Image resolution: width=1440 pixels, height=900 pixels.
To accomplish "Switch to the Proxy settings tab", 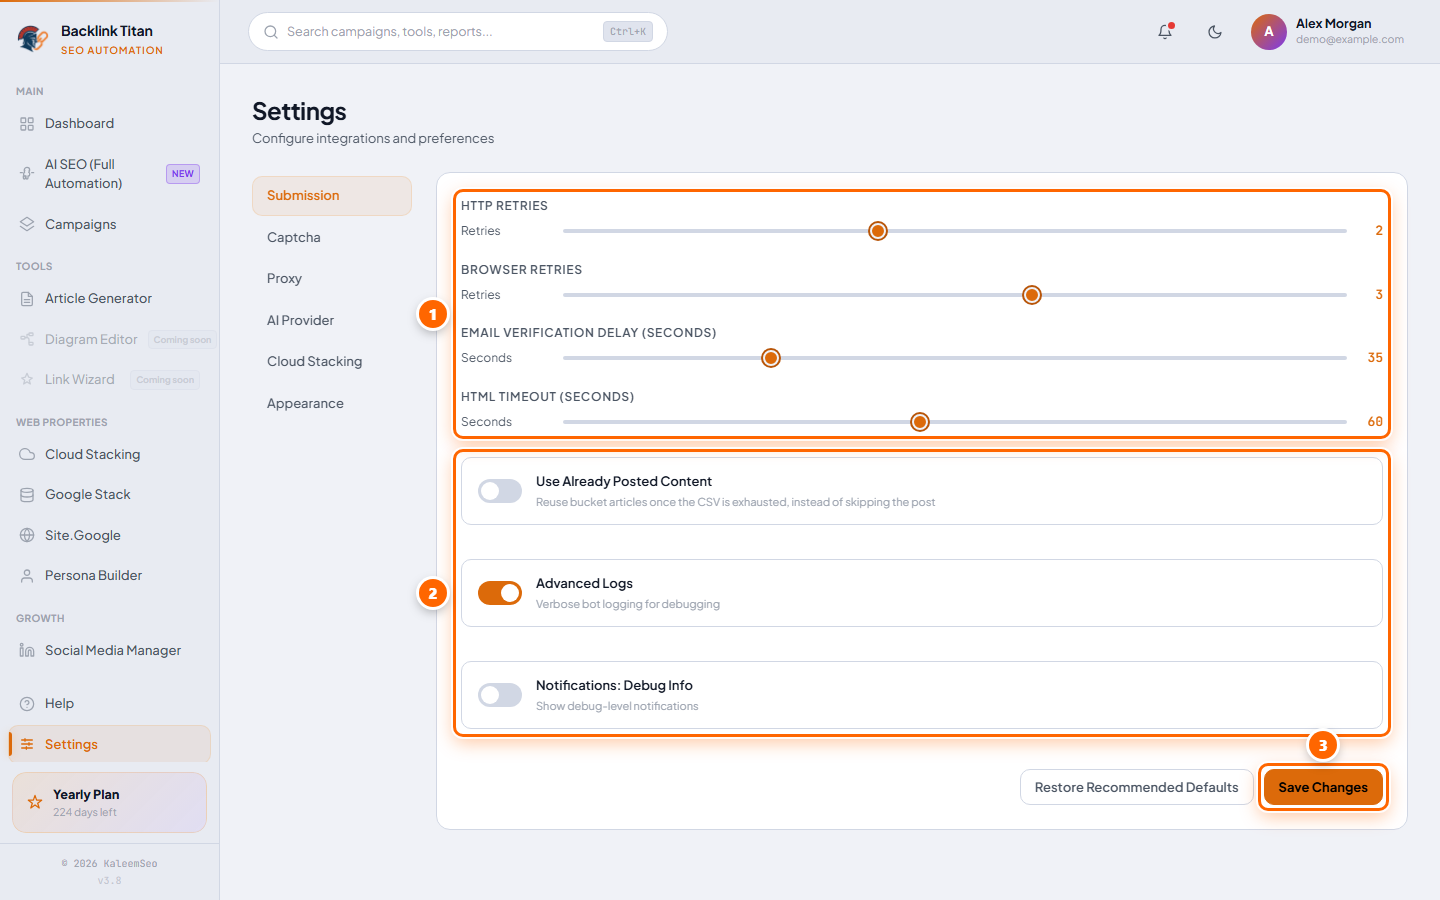I will [332, 279].
